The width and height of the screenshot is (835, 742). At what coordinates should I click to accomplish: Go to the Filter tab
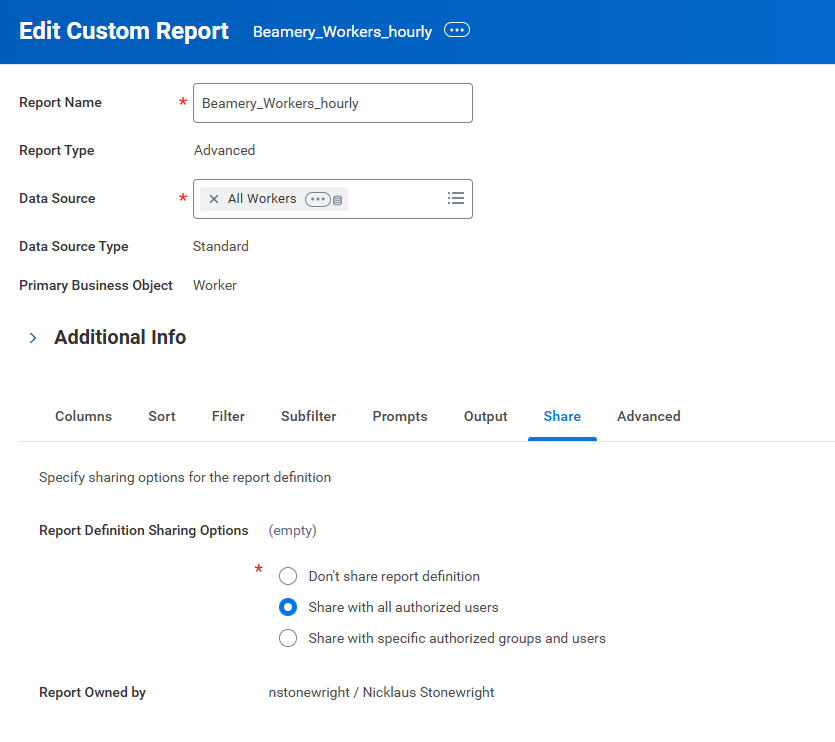click(x=228, y=416)
